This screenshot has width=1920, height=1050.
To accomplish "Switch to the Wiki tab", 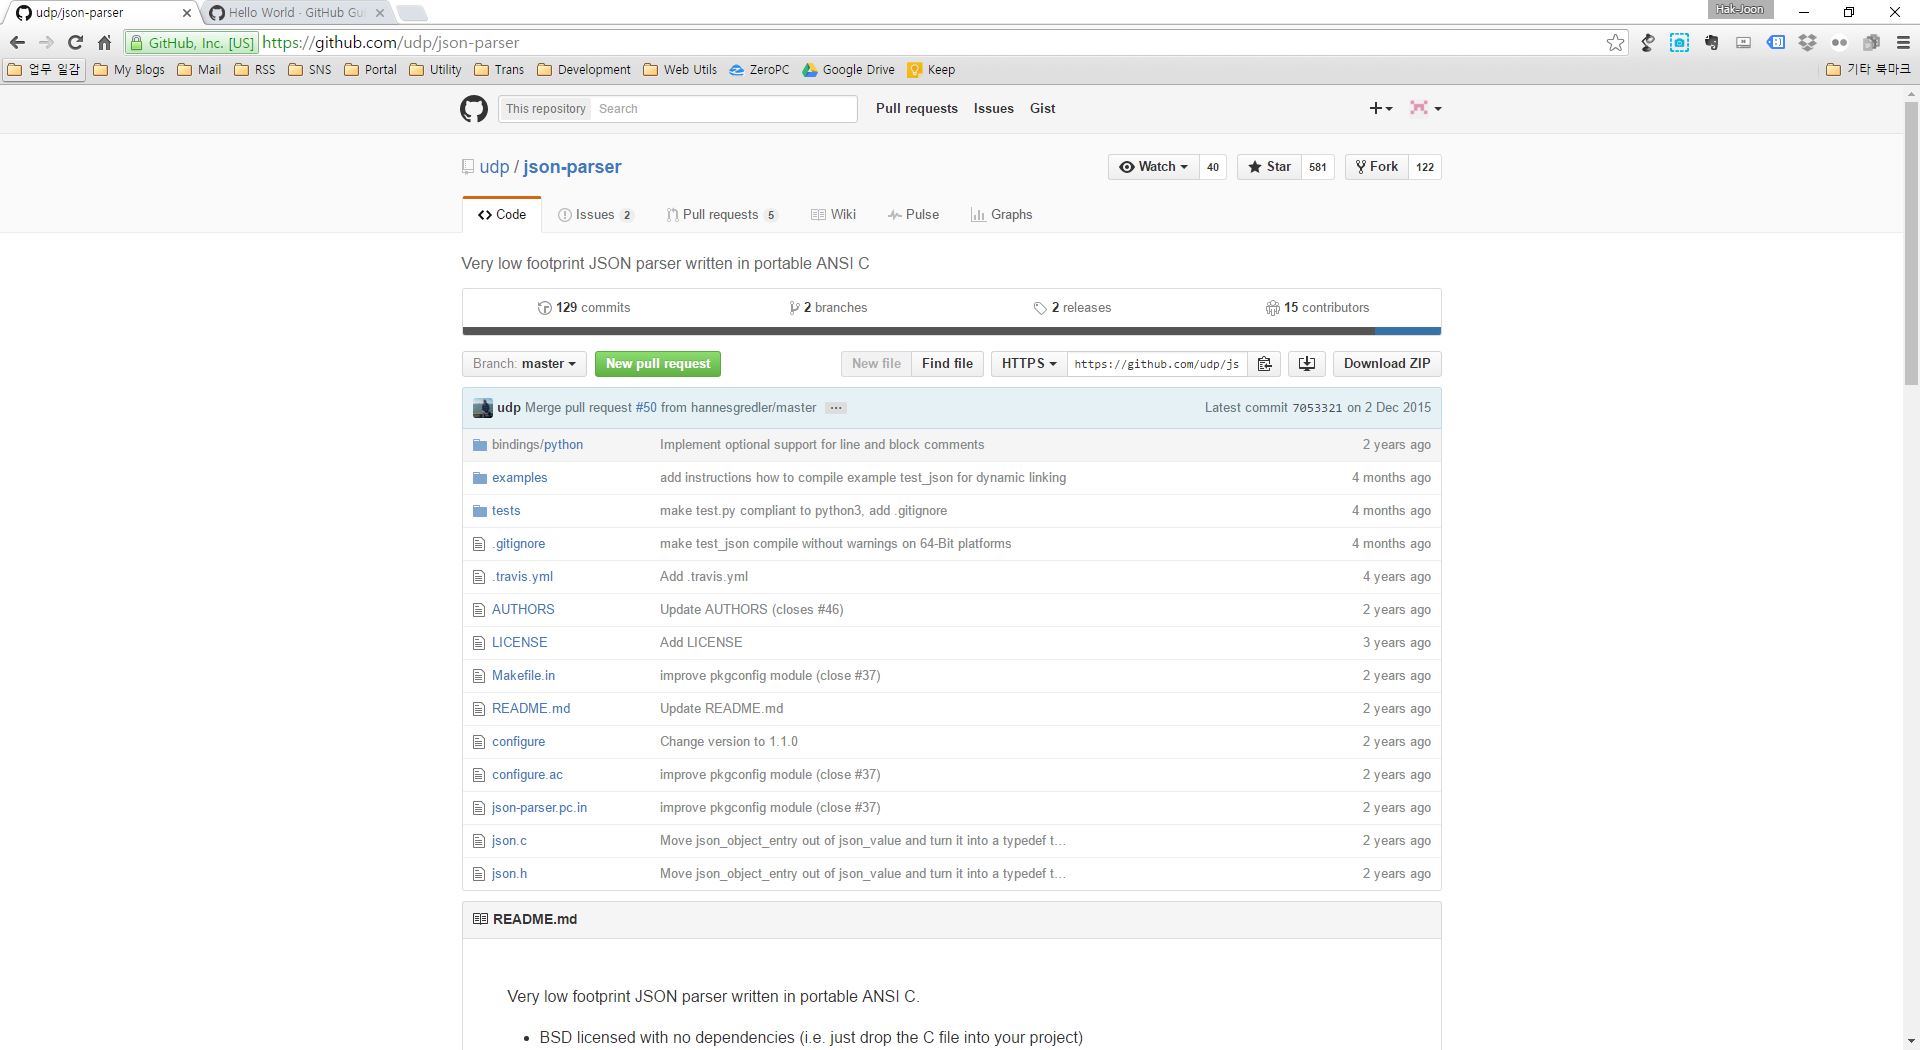I will tap(833, 215).
